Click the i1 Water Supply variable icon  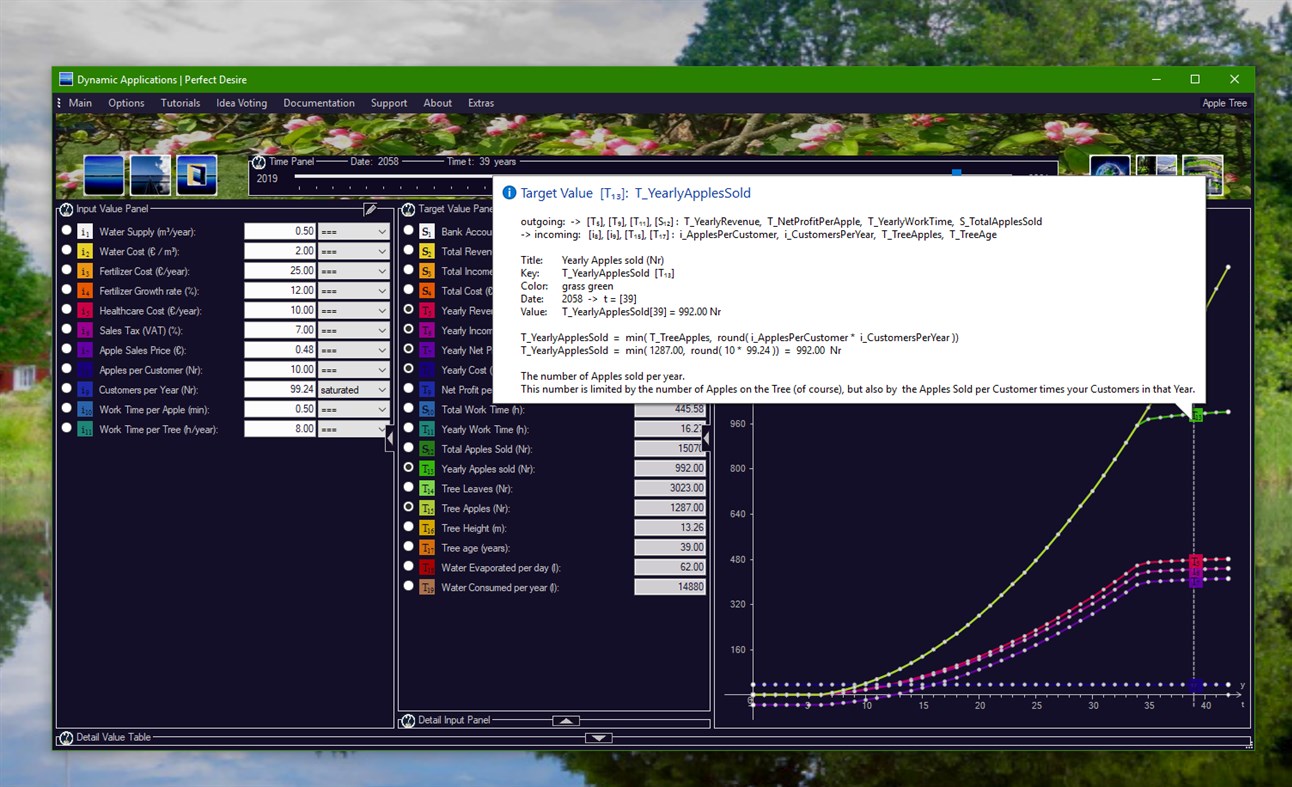85,232
